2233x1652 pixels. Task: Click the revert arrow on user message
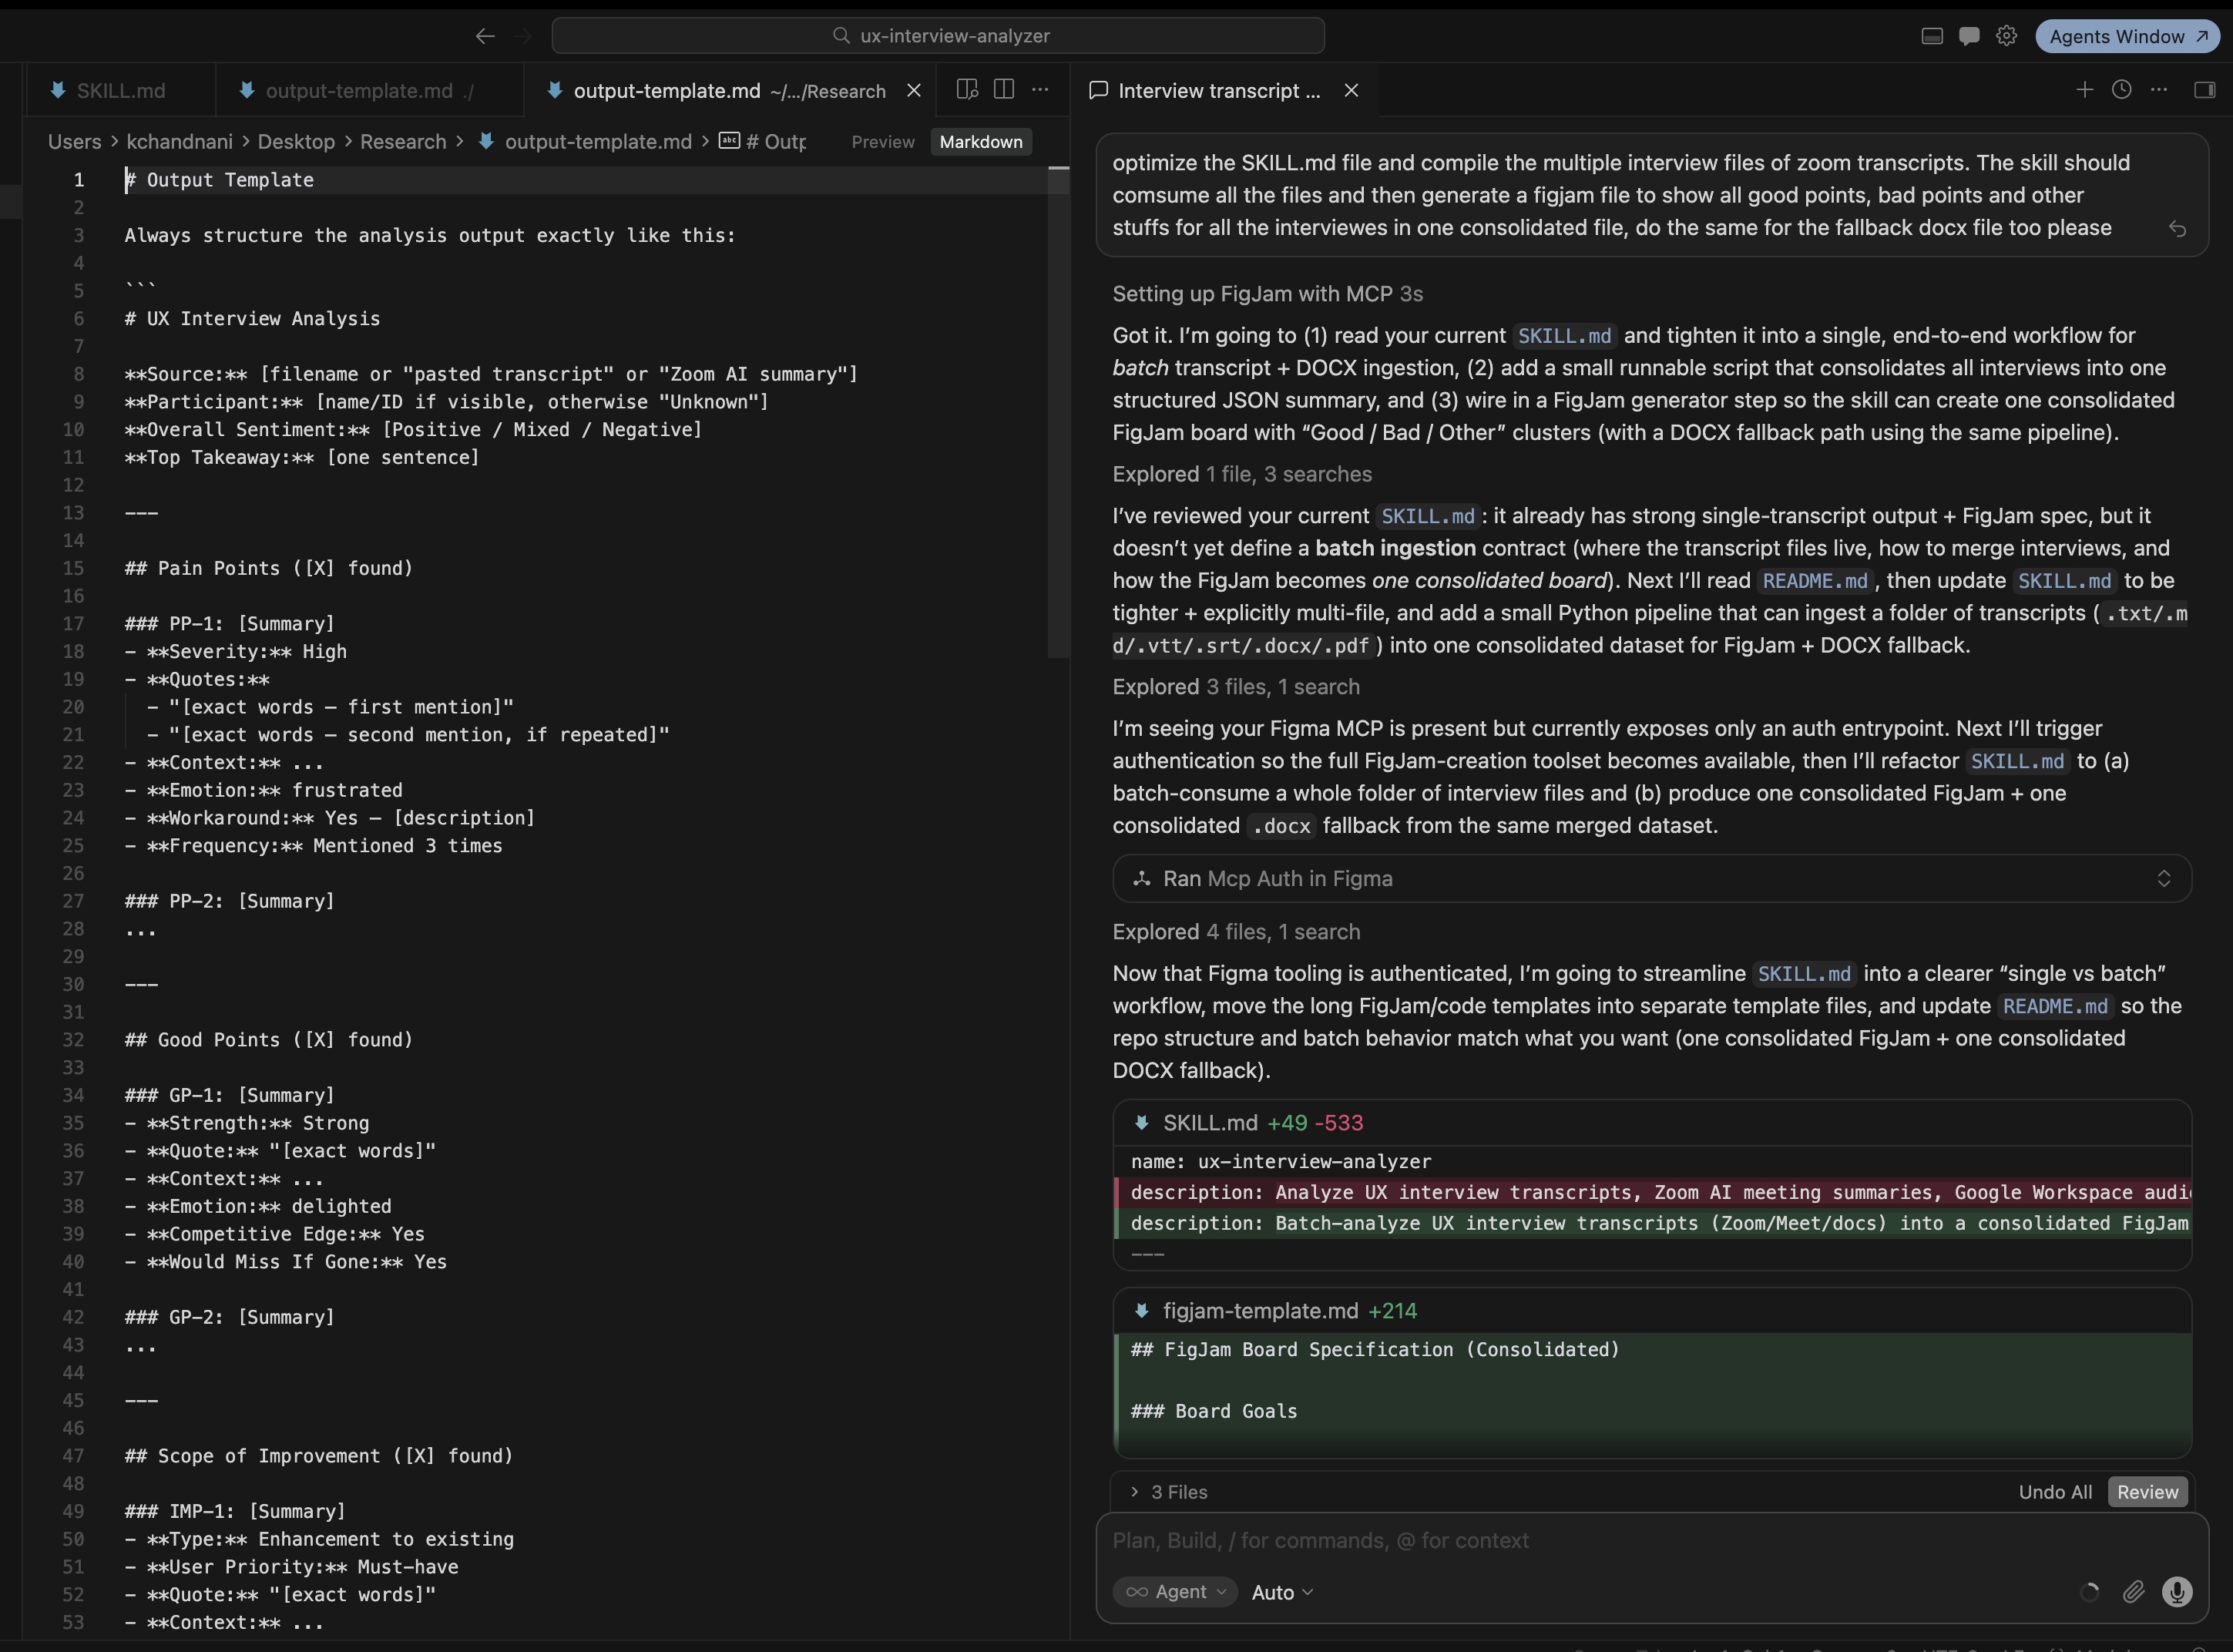click(2177, 229)
